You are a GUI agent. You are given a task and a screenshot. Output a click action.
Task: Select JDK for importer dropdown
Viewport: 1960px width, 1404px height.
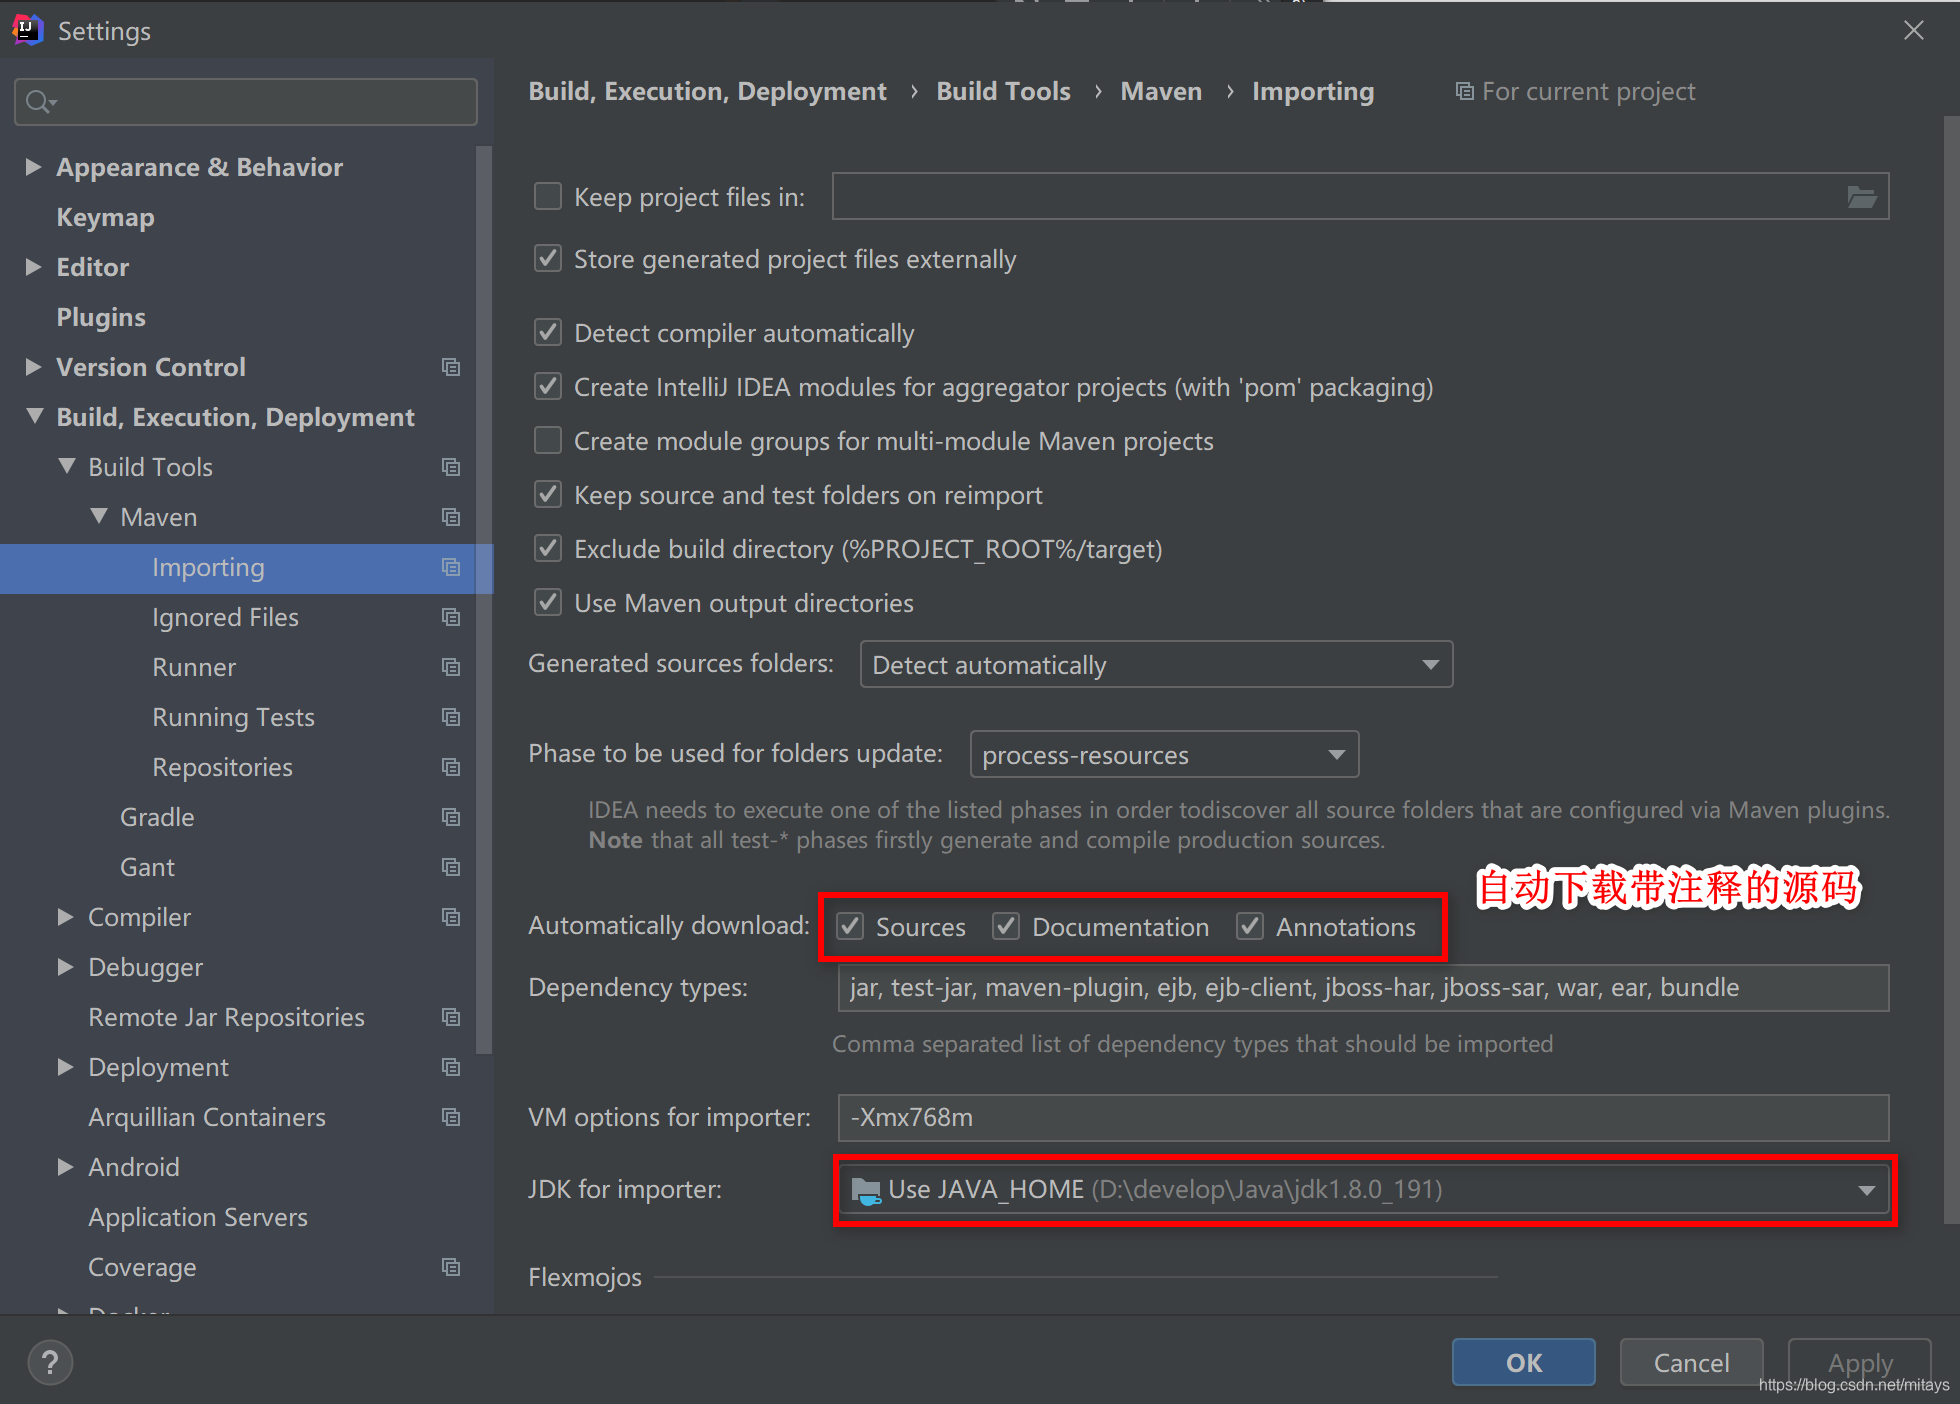(x=1363, y=1190)
